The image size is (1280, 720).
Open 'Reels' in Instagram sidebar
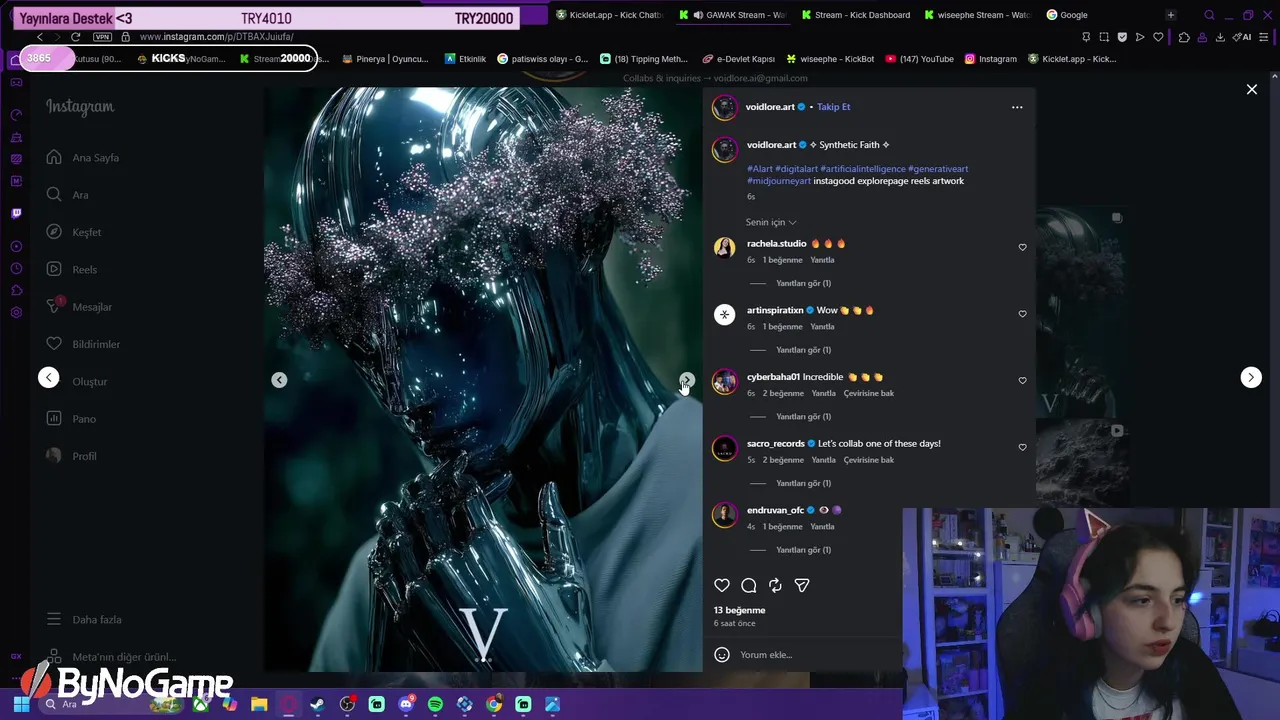coord(72,270)
